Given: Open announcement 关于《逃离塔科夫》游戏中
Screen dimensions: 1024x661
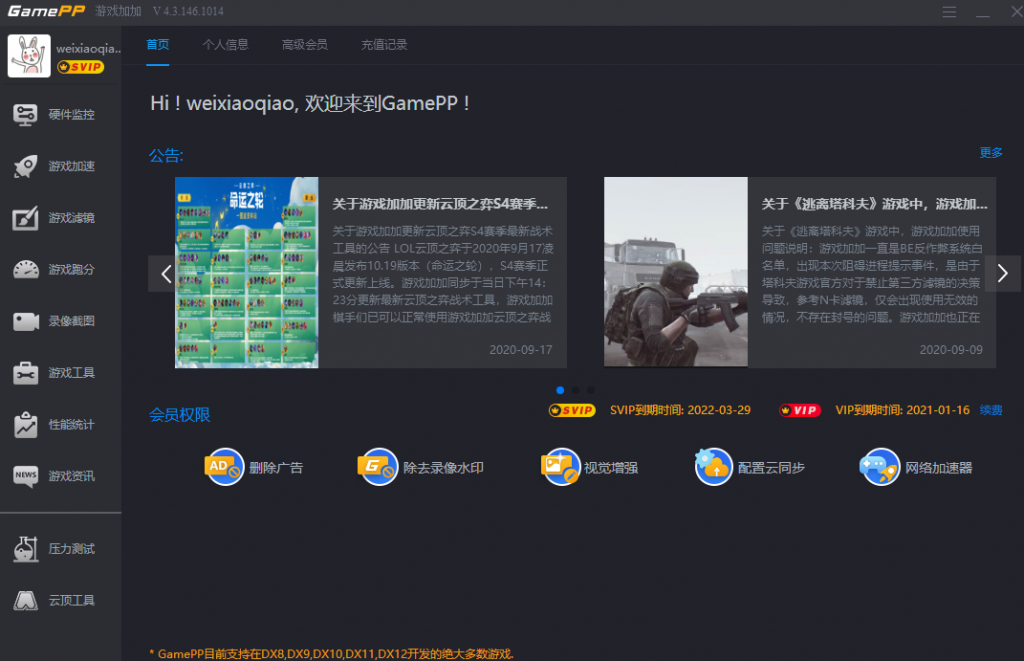Looking at the screenshot, I should point(874,204).
